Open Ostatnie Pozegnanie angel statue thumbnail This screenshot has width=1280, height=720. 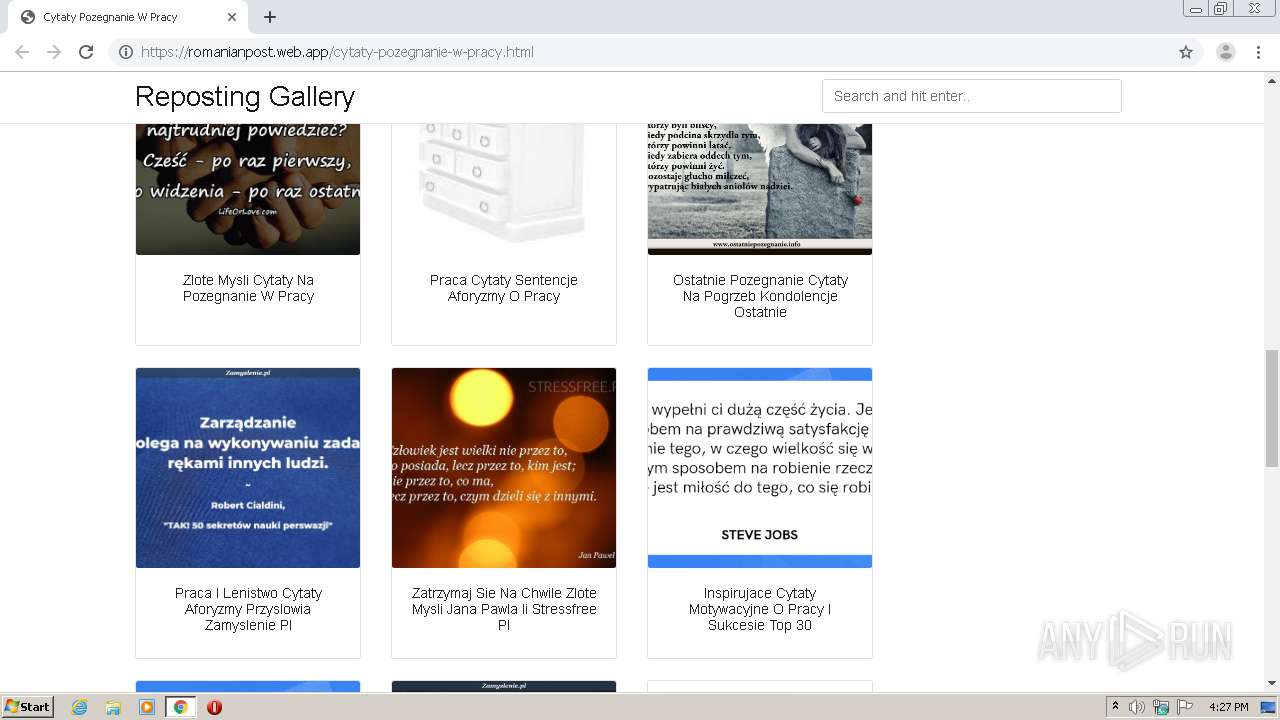tap(760, 189)
